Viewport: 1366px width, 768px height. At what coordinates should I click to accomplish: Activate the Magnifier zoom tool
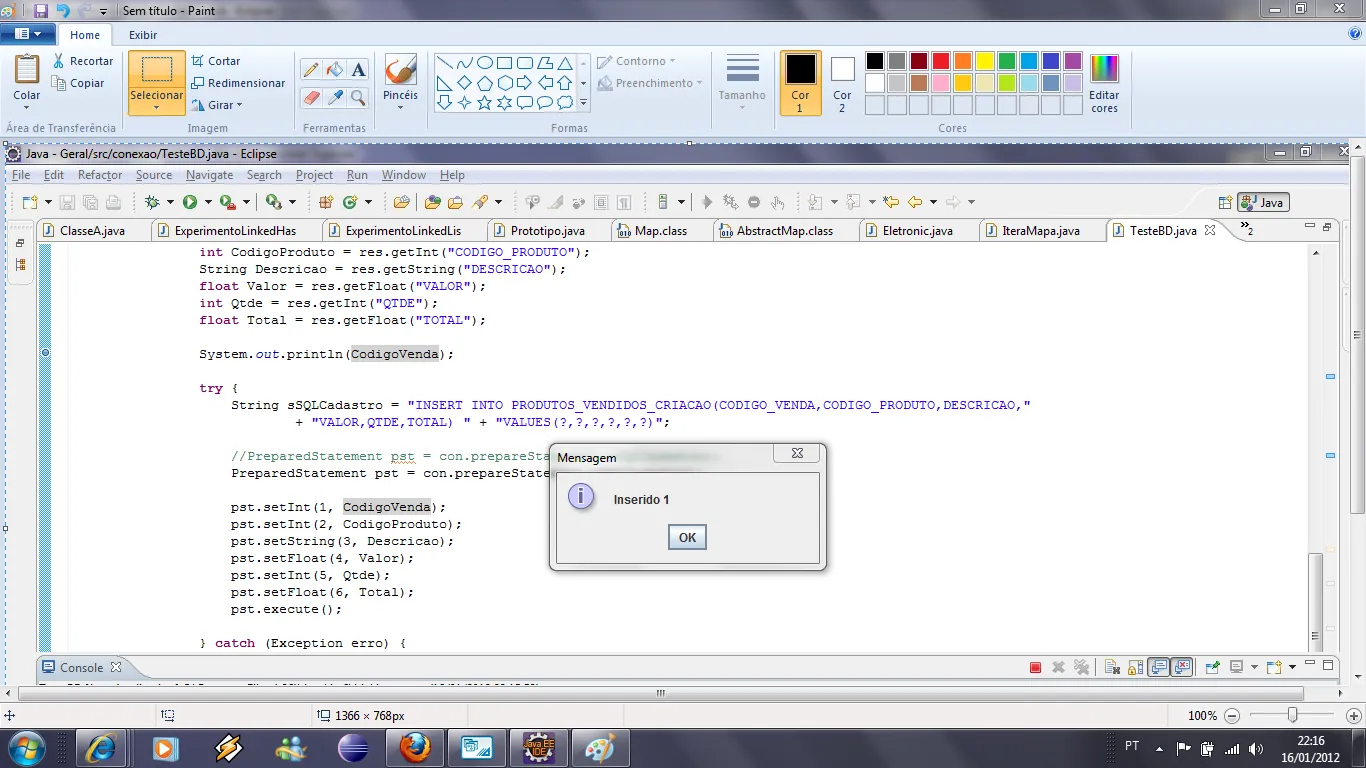358,97
